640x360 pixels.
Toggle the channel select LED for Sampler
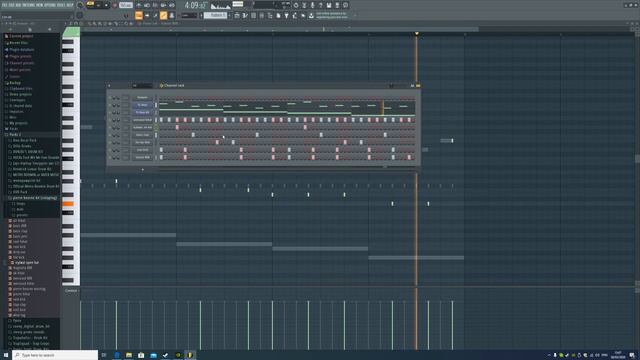tap(156, 98)
